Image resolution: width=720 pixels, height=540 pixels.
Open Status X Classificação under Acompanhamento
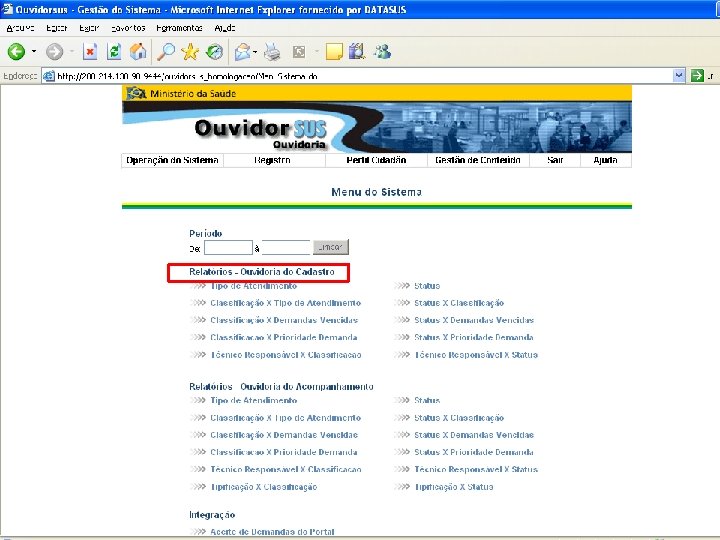click(459, 418)
